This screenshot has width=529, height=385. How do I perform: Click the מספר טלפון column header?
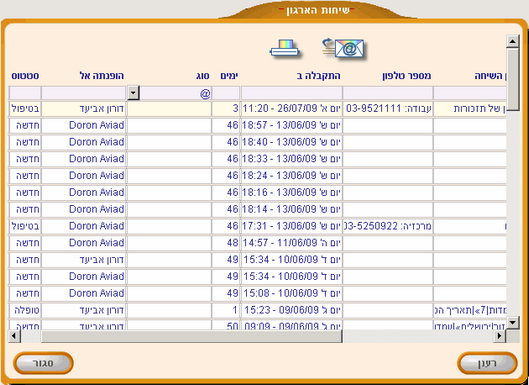click(407, 76)
